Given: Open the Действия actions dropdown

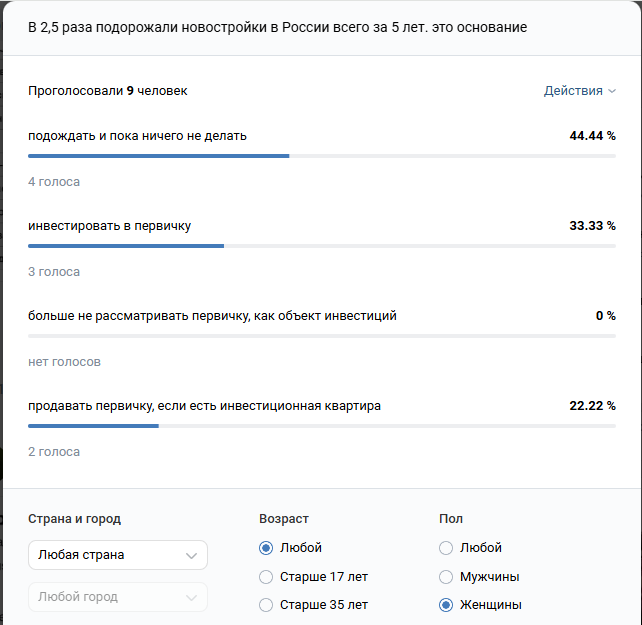Looking at the screenshot, I should (x=579, y=91).
